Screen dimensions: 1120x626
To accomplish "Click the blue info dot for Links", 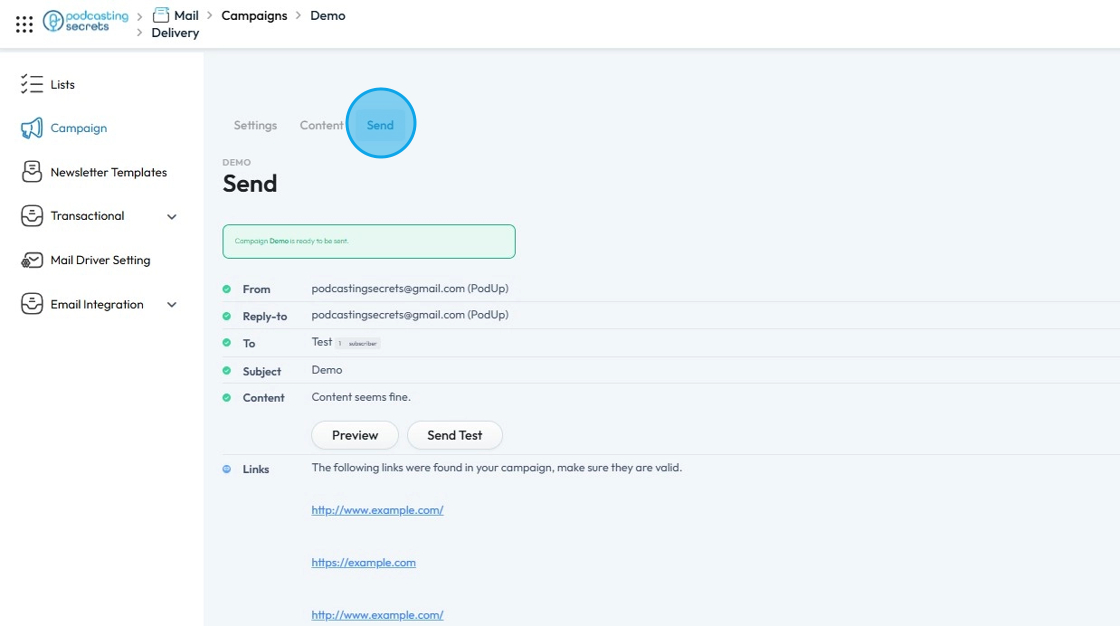I will [226, 470].
